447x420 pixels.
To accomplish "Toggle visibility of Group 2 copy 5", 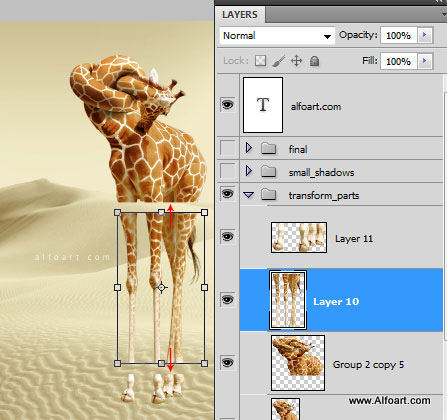I will [228, 362].
